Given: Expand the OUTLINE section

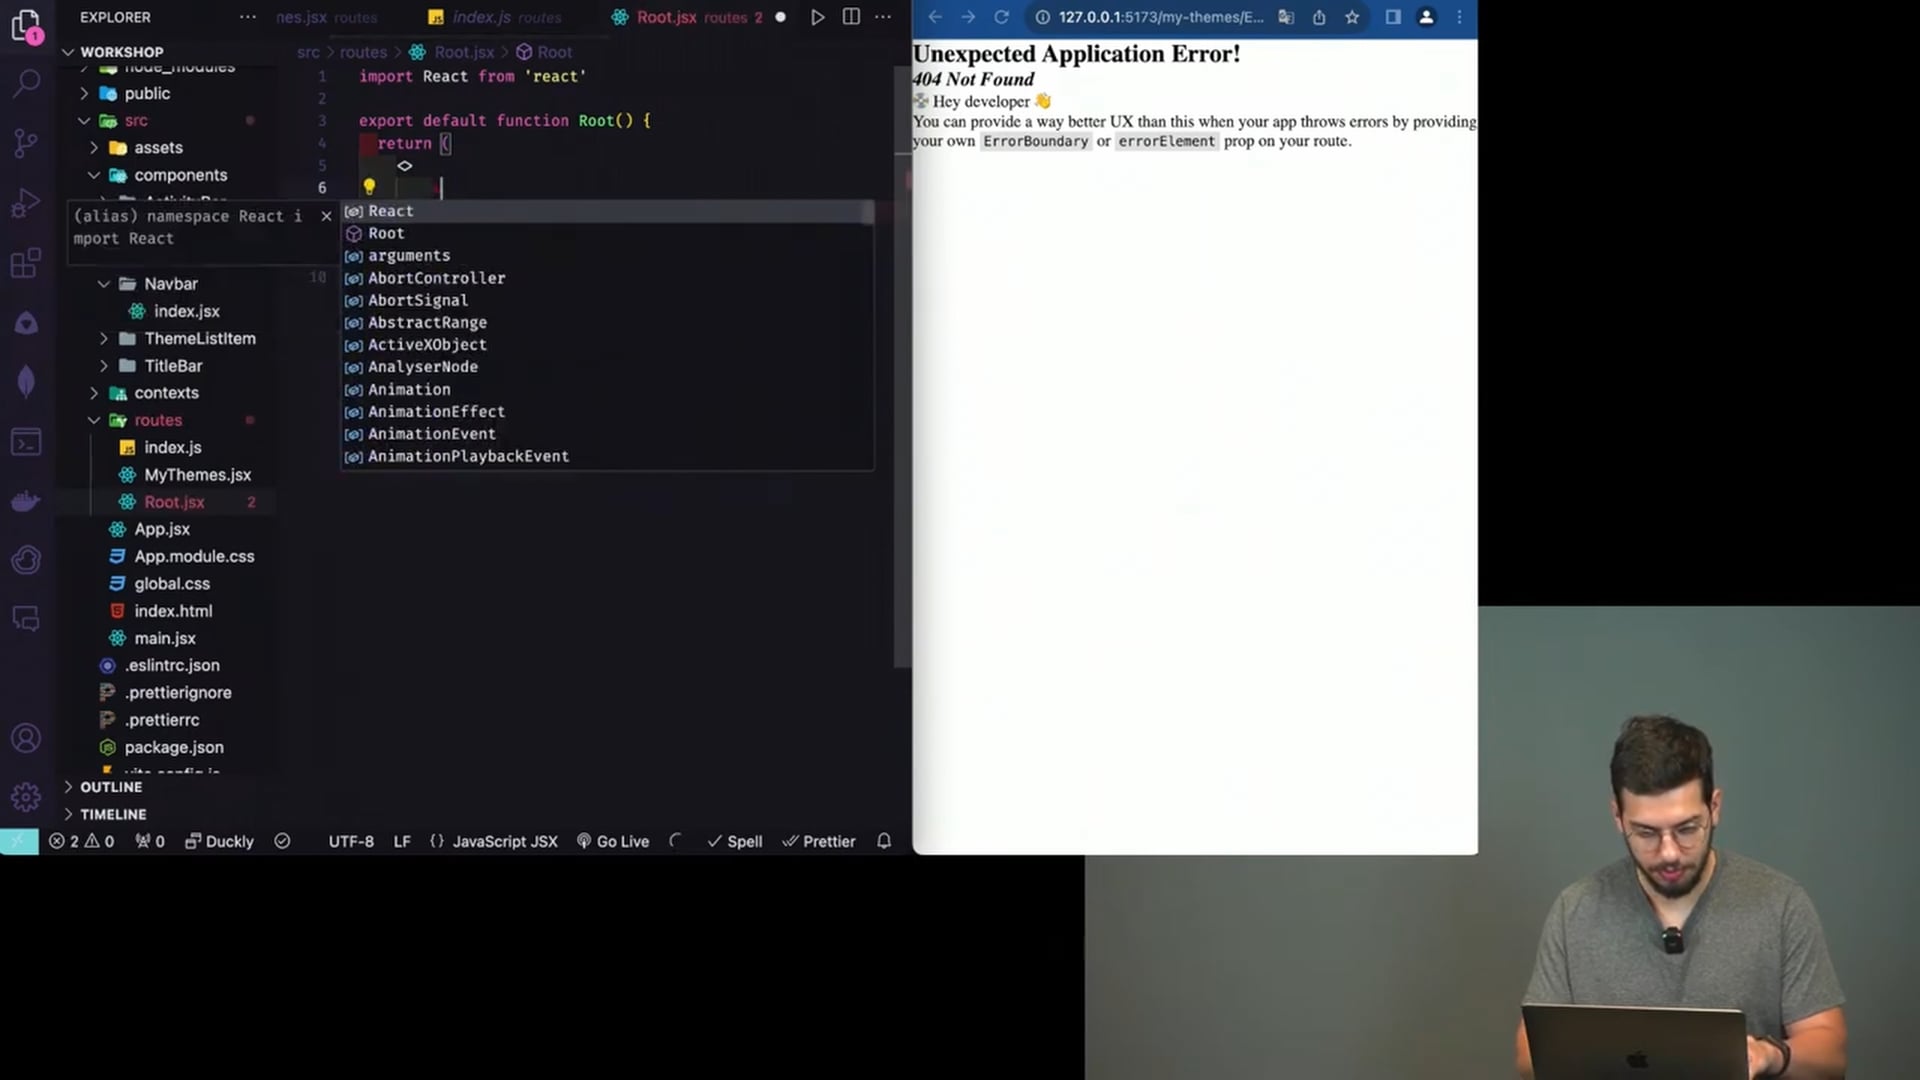Looking at the screenshot, I should coord(110,787).
